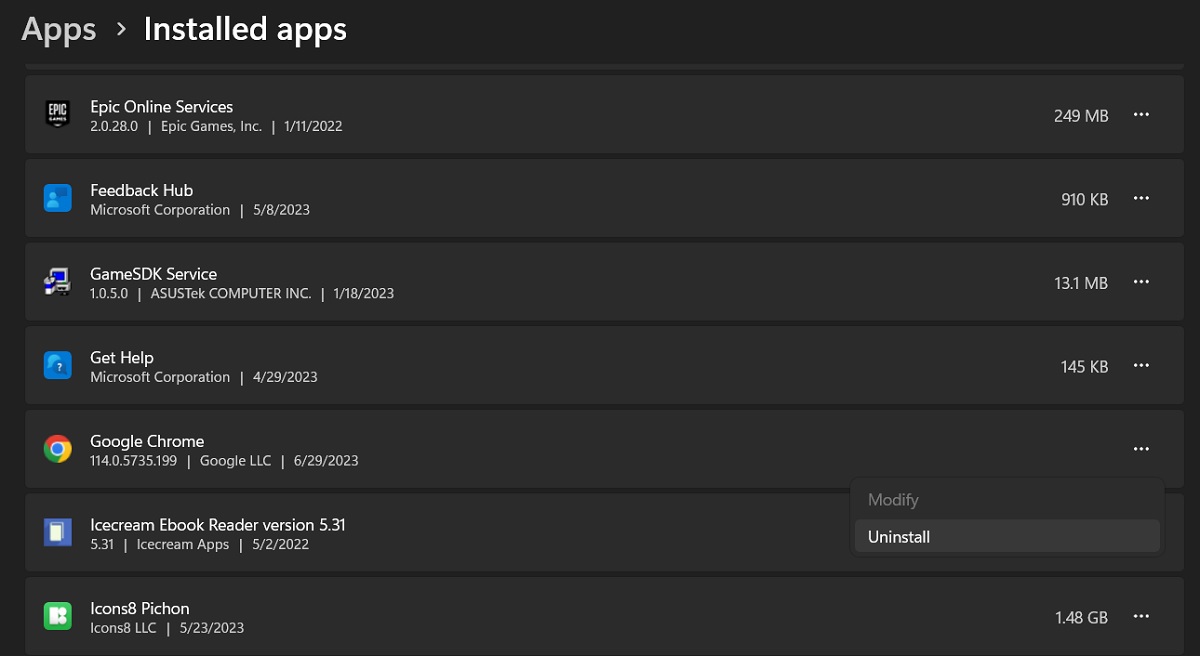Click the Epic Online Services app icon
This screenshot has width=1200, height=656.
click(57, 114)
